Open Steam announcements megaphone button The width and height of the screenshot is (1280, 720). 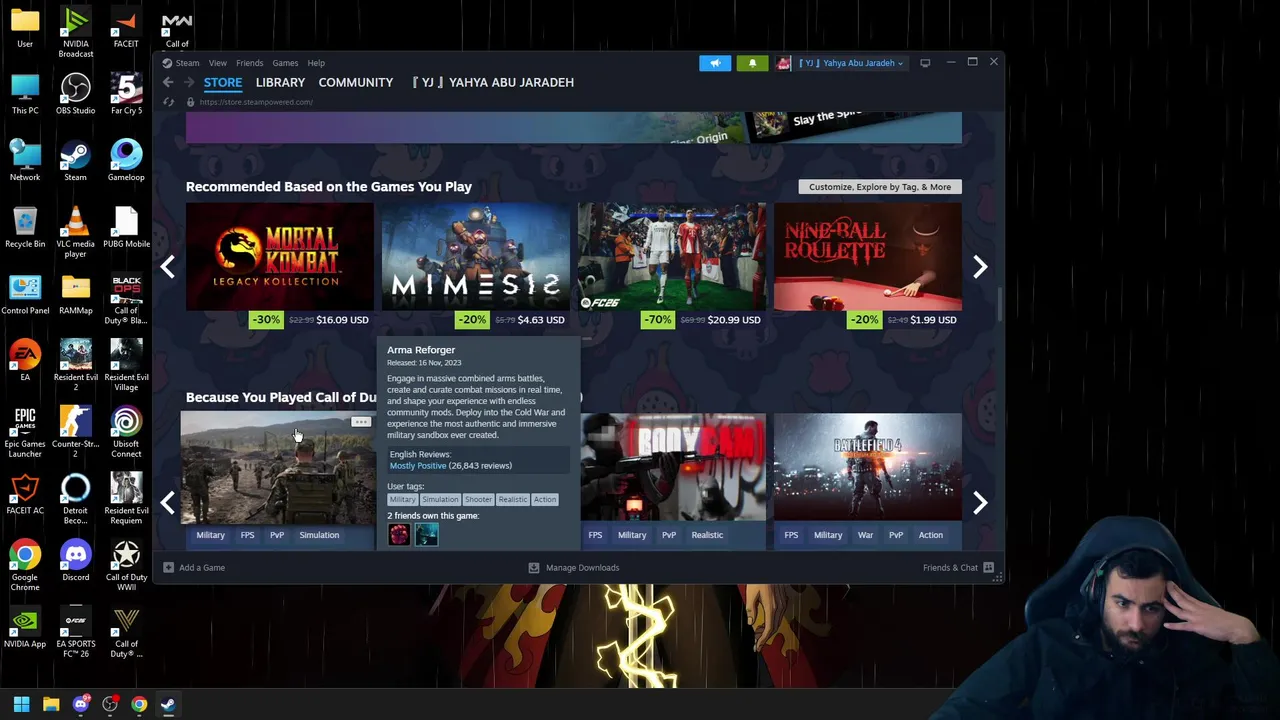click(715, 63)
